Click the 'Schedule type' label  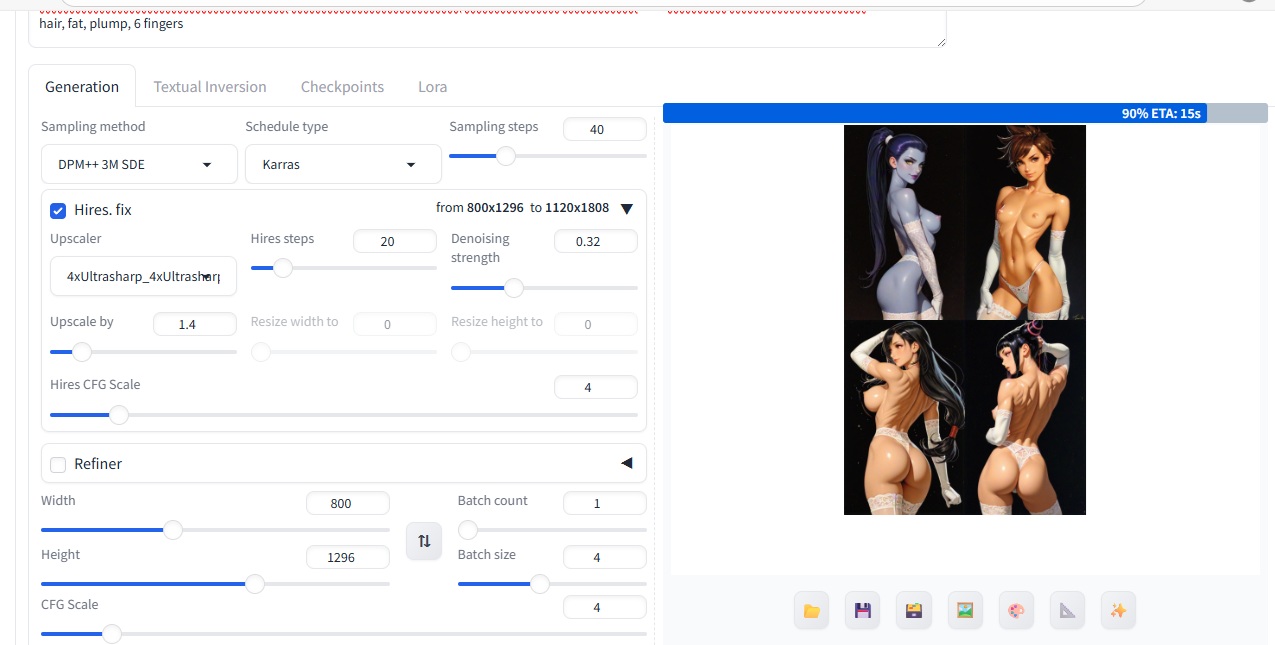[287, 127]
